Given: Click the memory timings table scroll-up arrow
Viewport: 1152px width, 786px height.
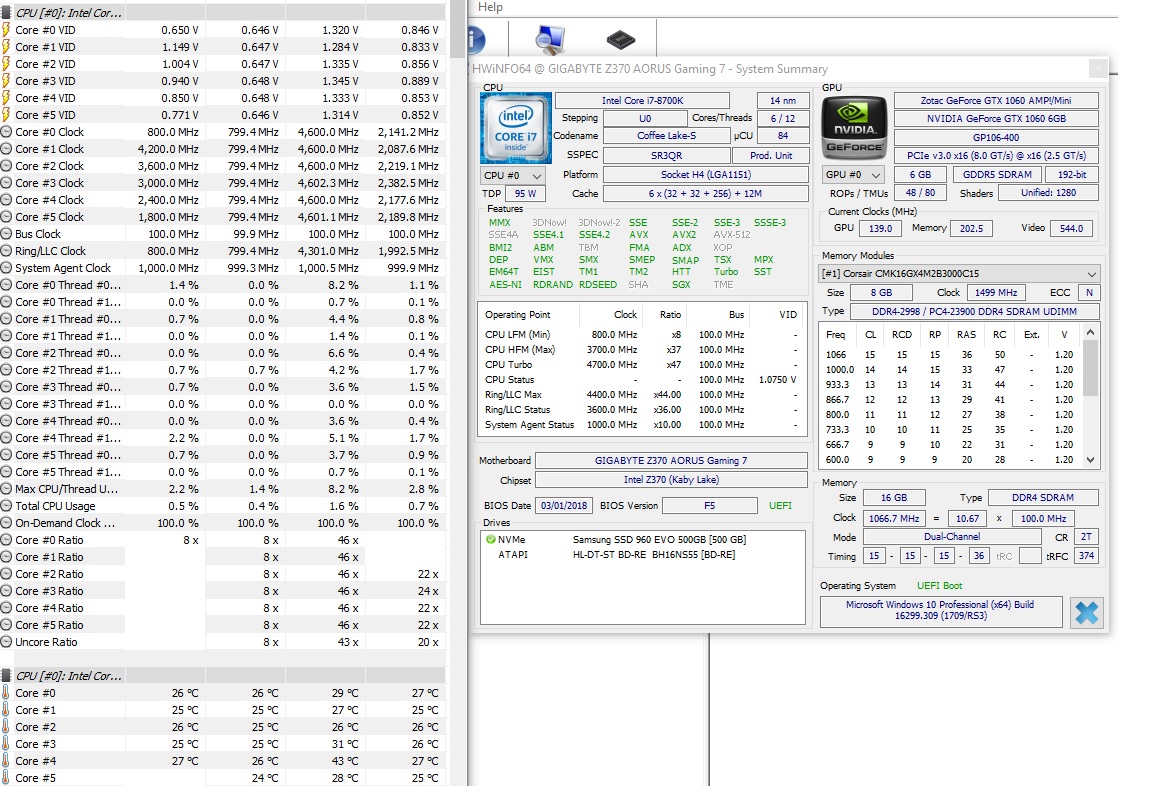Looking at the screenshot, I should [x=1090, y=333].
